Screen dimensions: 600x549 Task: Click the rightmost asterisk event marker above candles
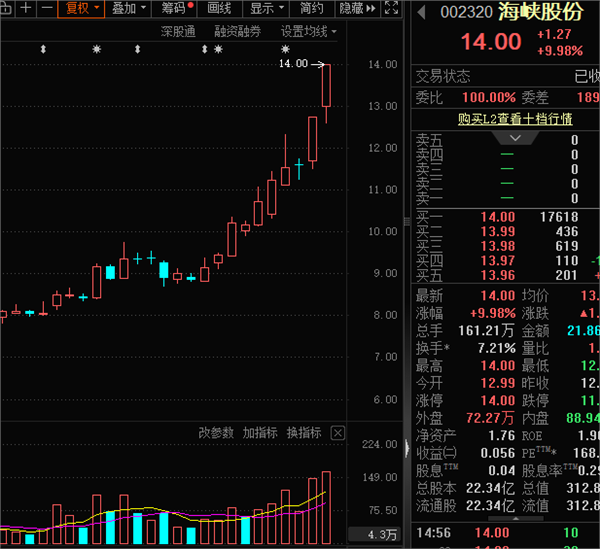click(287, 49)
